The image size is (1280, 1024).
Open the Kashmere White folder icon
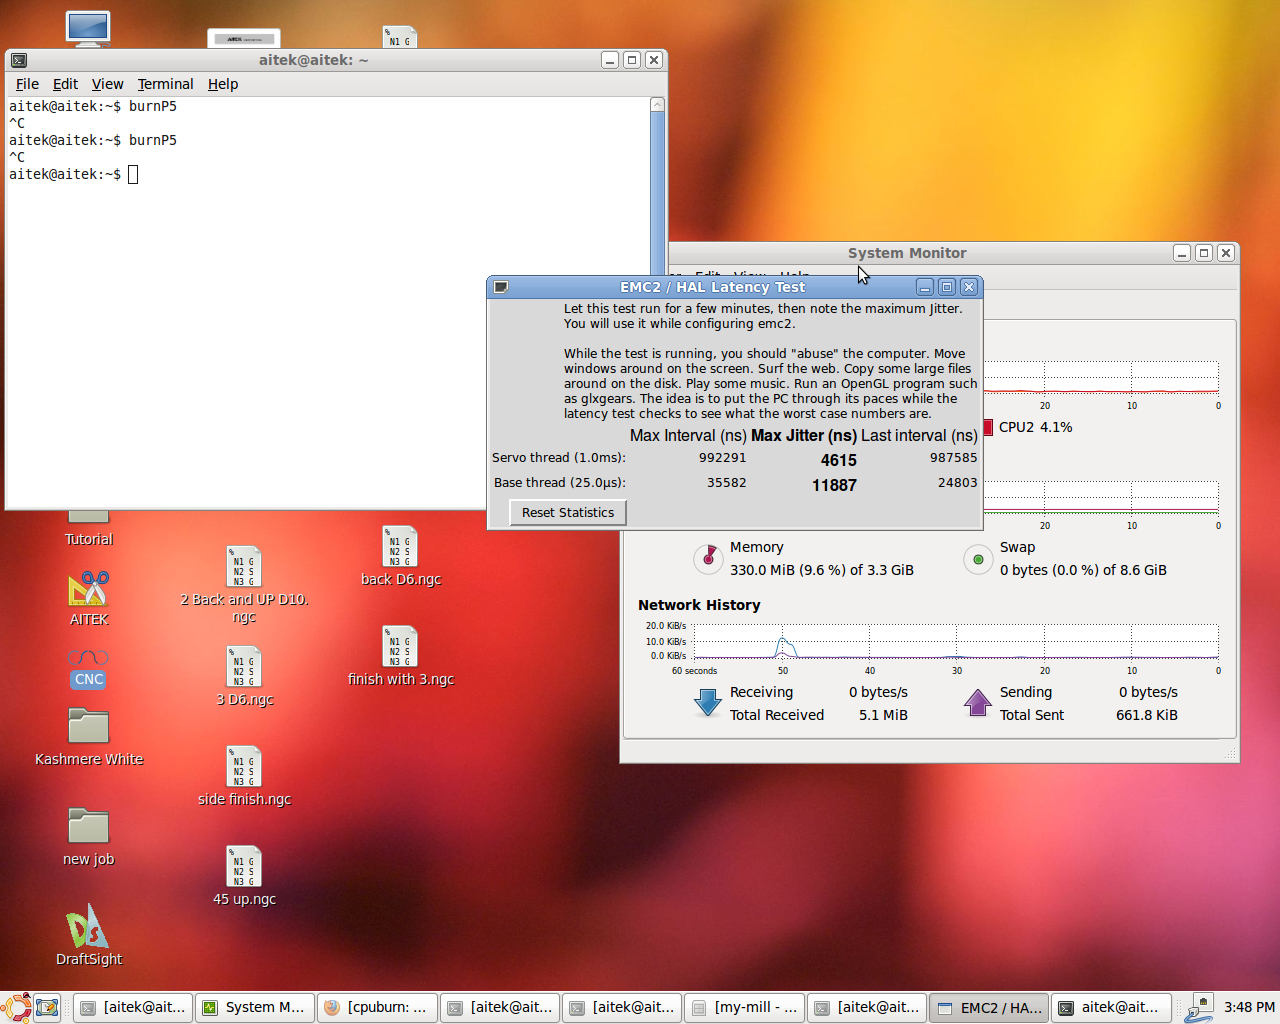point(88,726)
